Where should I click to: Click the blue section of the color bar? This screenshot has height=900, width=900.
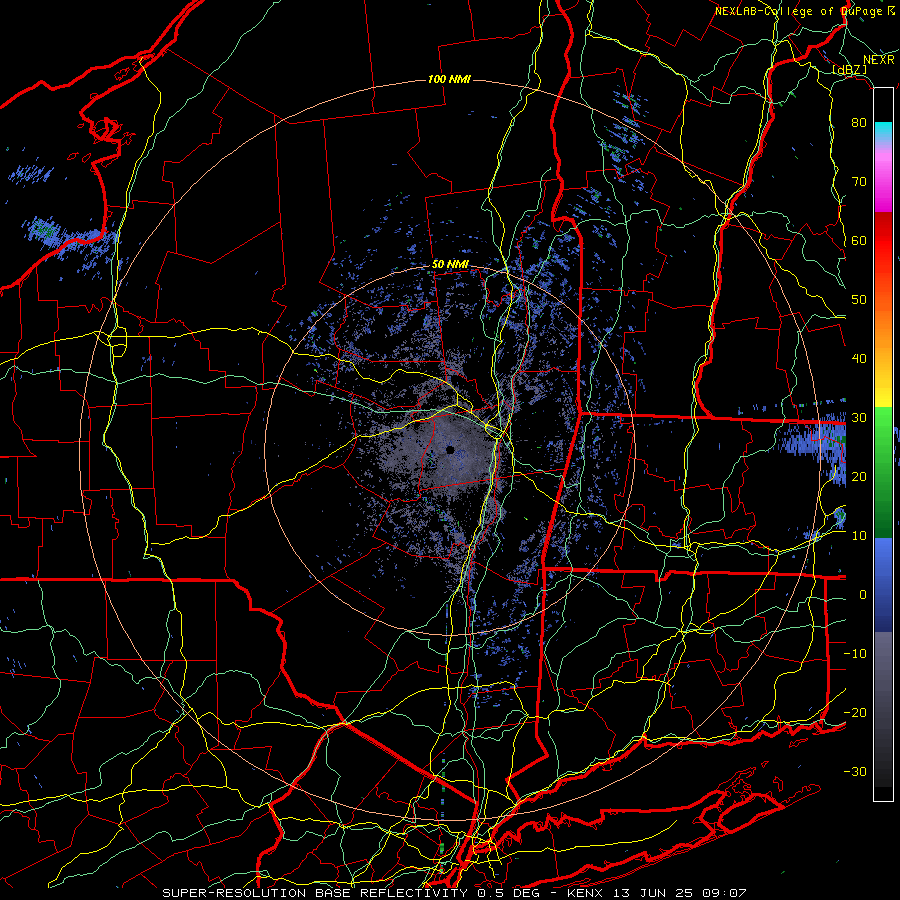pyautogui.click(x=883, y=584)
